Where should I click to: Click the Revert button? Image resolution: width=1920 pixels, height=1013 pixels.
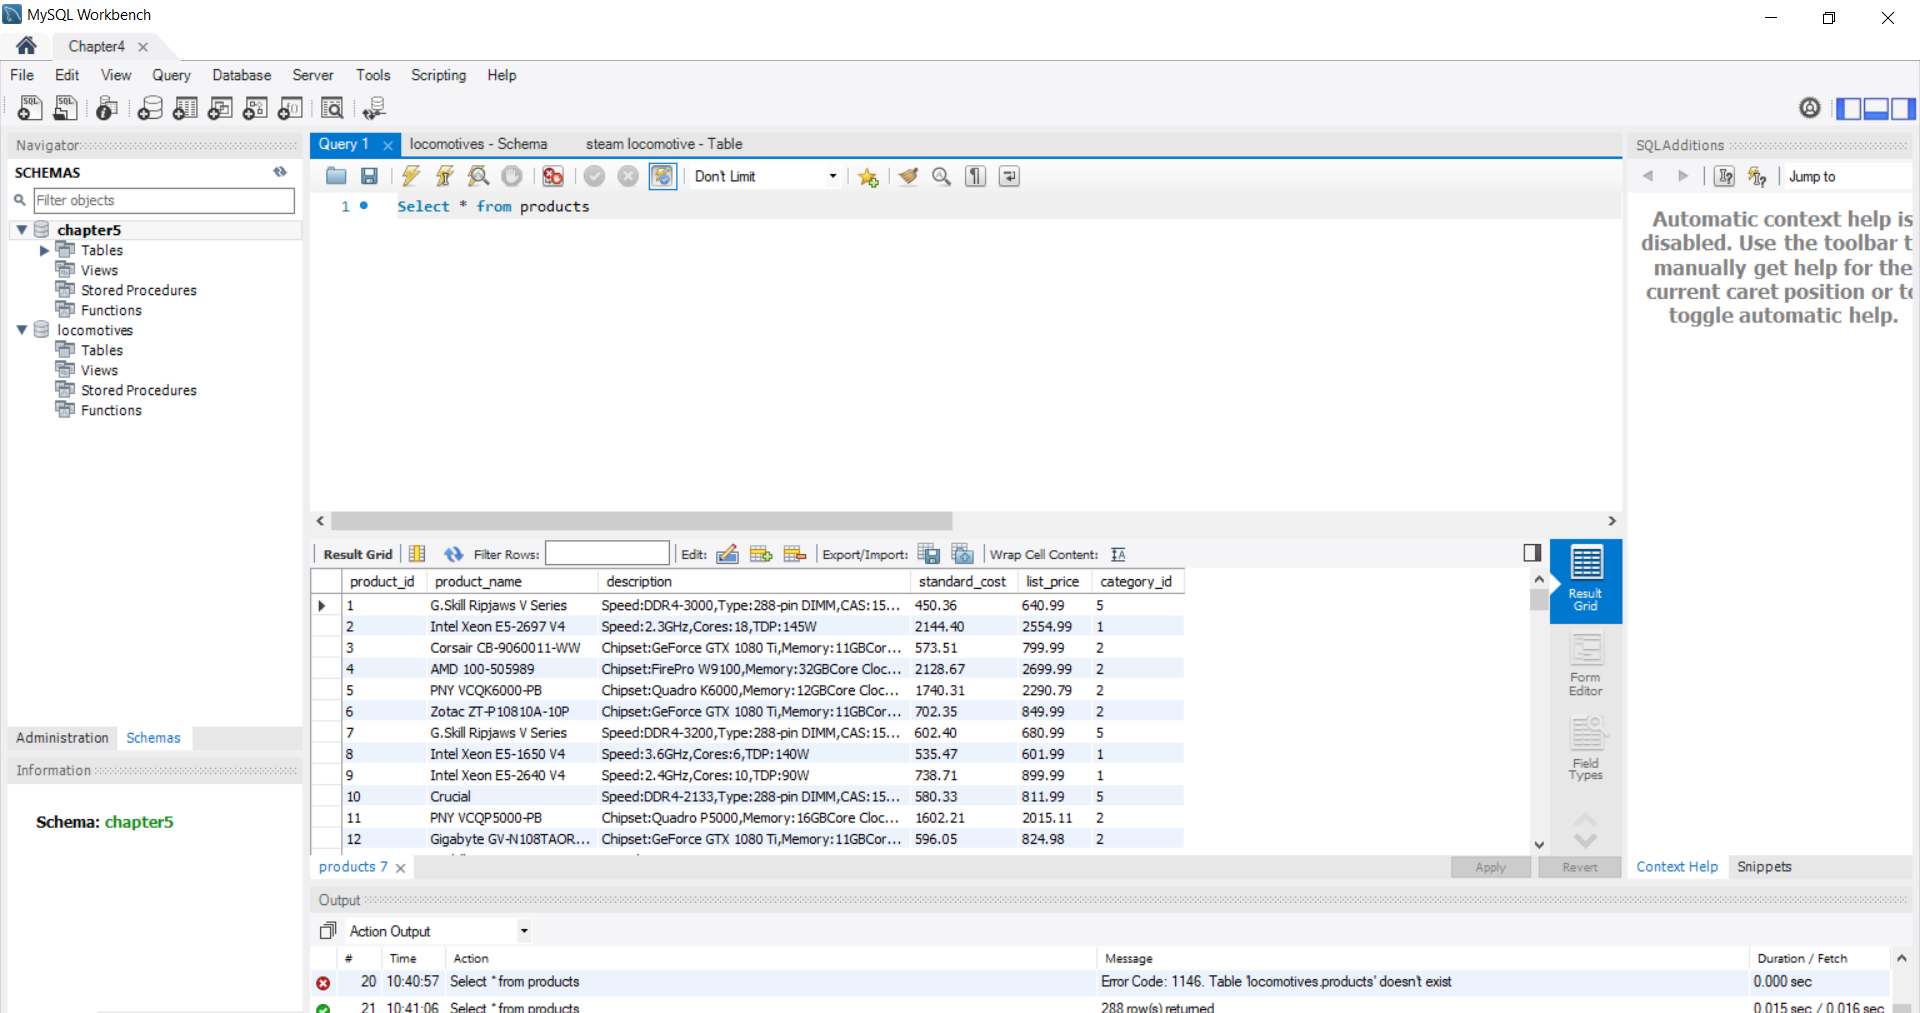pyautogui.click(x=1579, y=867)
